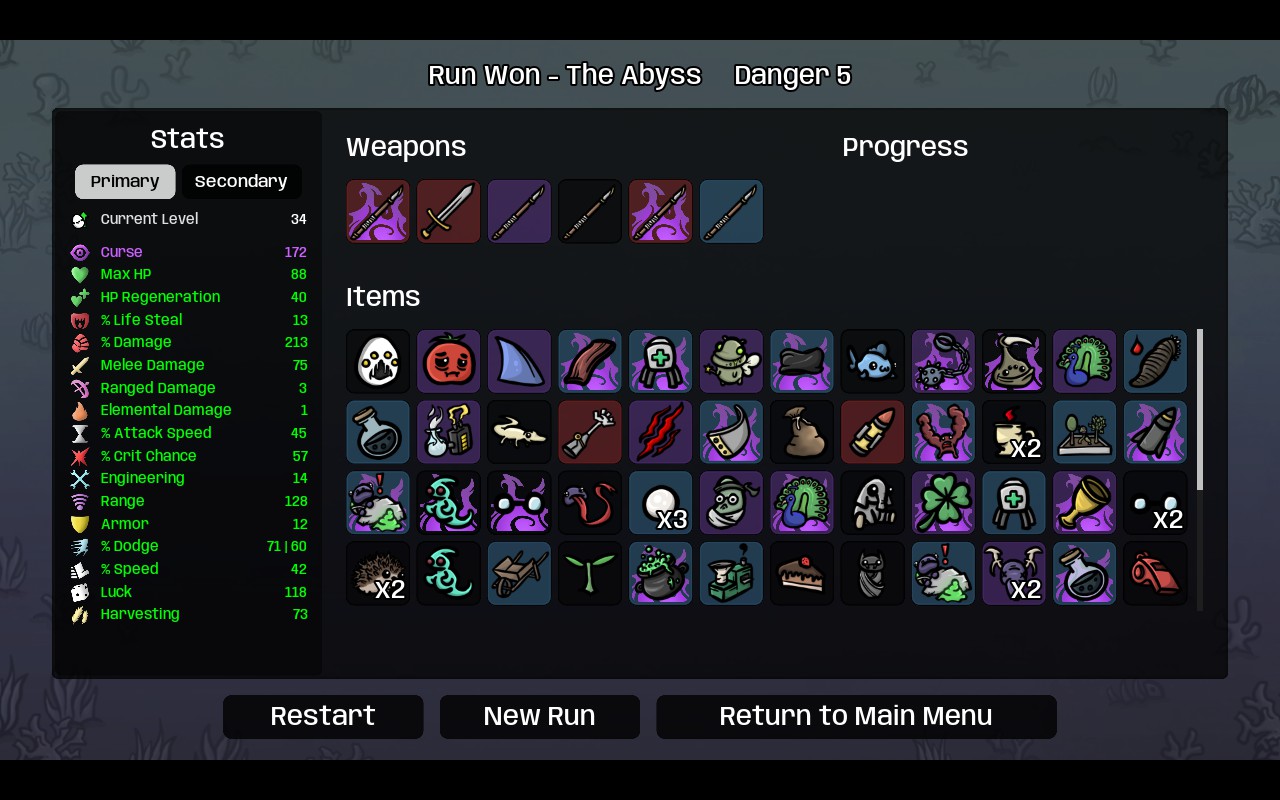The width and height of the screenshot is (1280, 800).
Task: Start a New Run
Action: point(540,716)
